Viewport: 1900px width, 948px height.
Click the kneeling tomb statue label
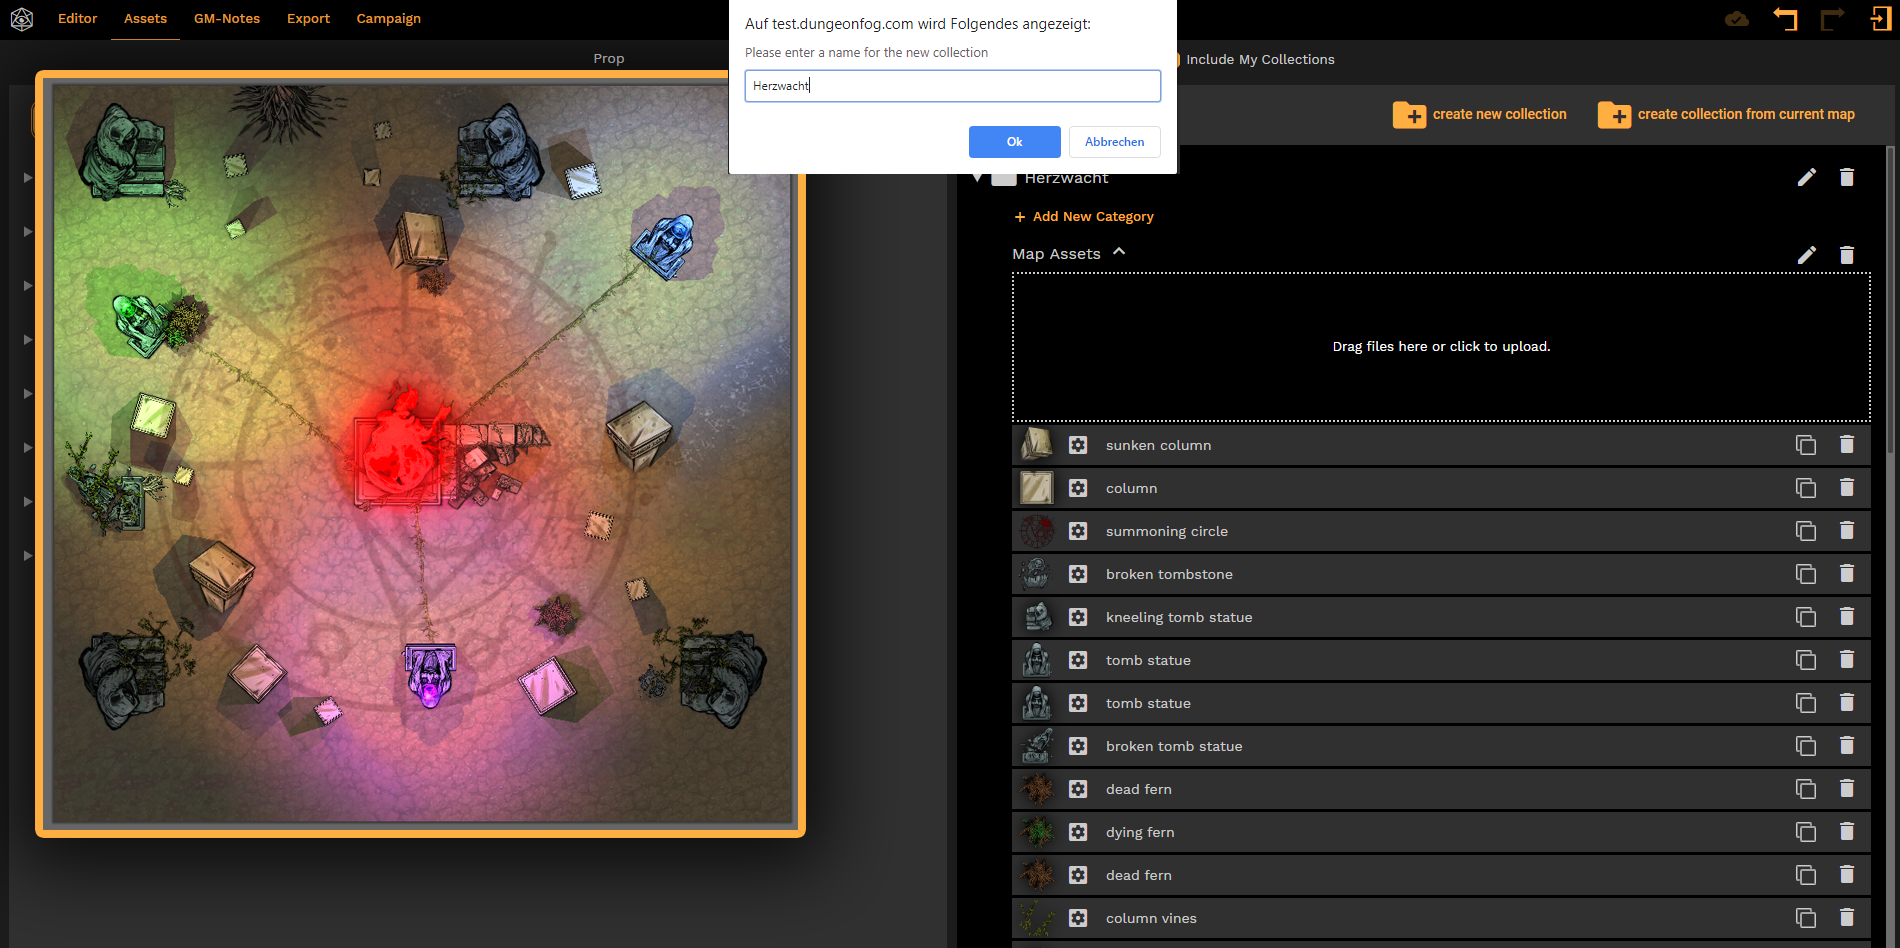click(x=1179, y=618)
